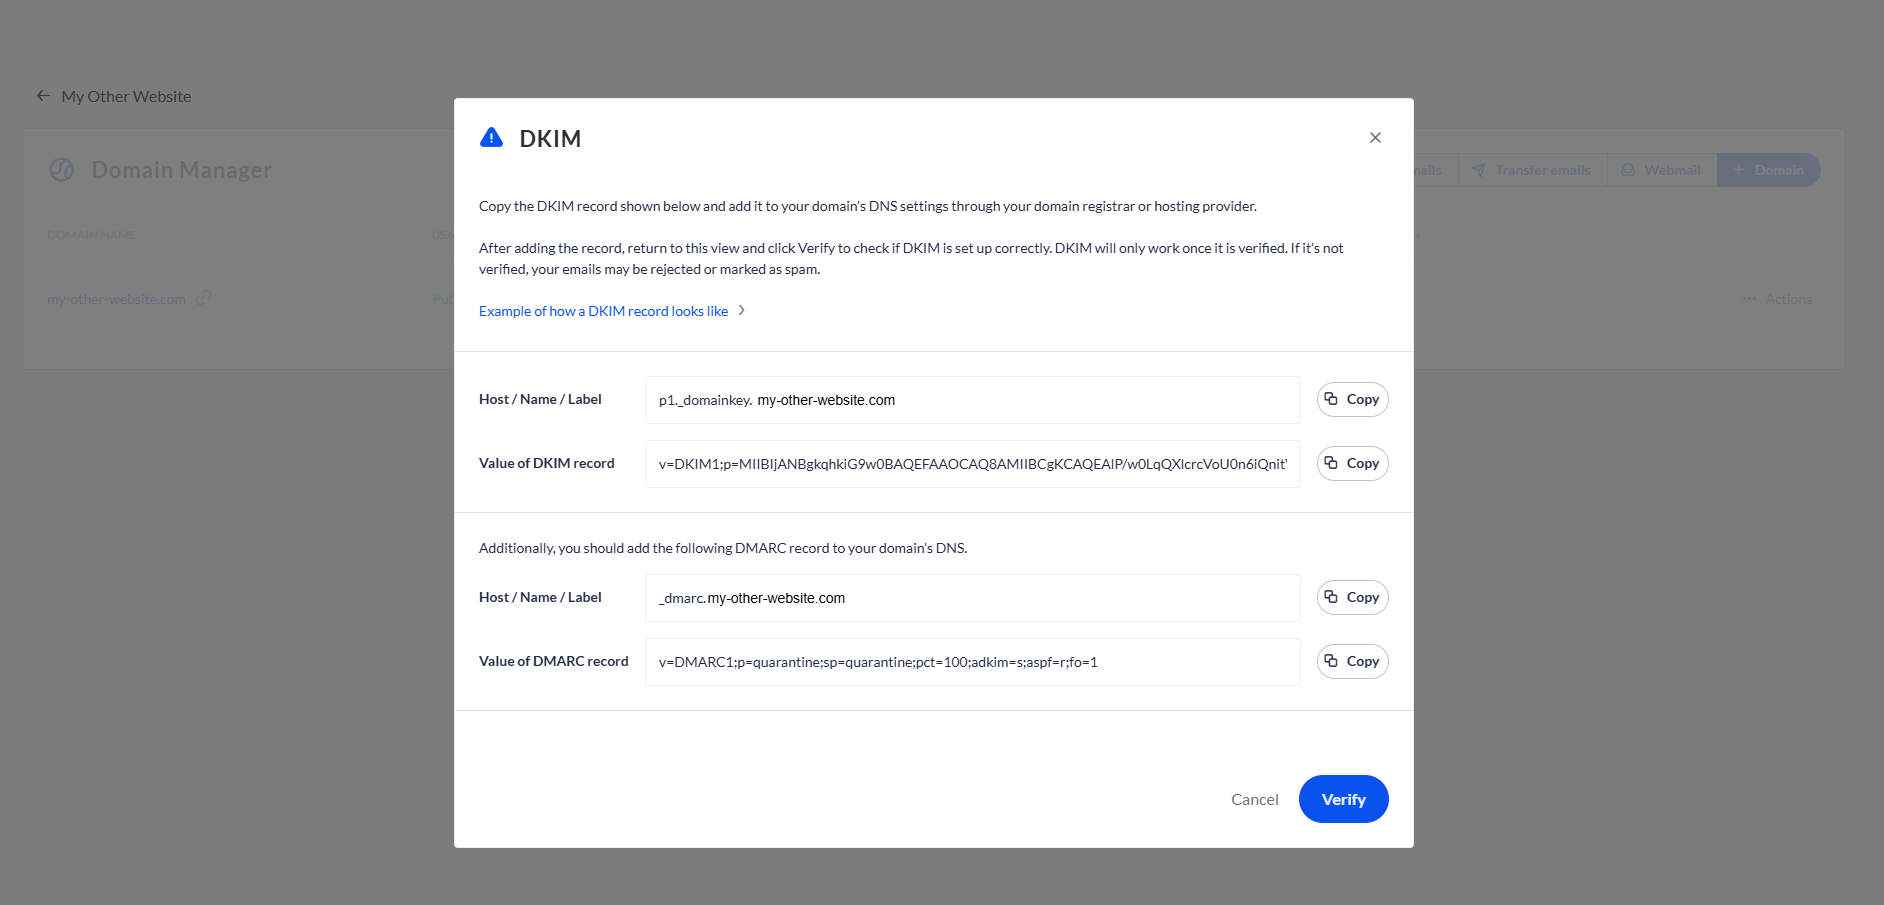Switch to the Webmail section
Screen dimensions: 1884x905
coord(1660,170)
